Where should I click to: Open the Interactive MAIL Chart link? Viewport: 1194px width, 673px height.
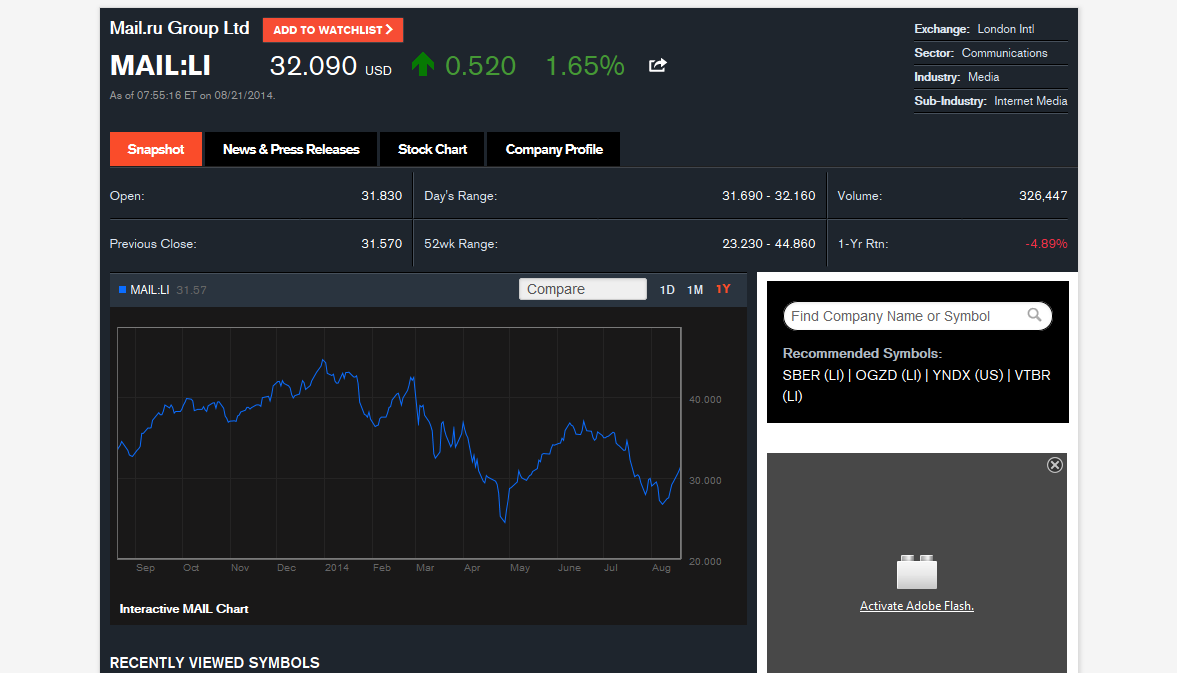(184, 609)
